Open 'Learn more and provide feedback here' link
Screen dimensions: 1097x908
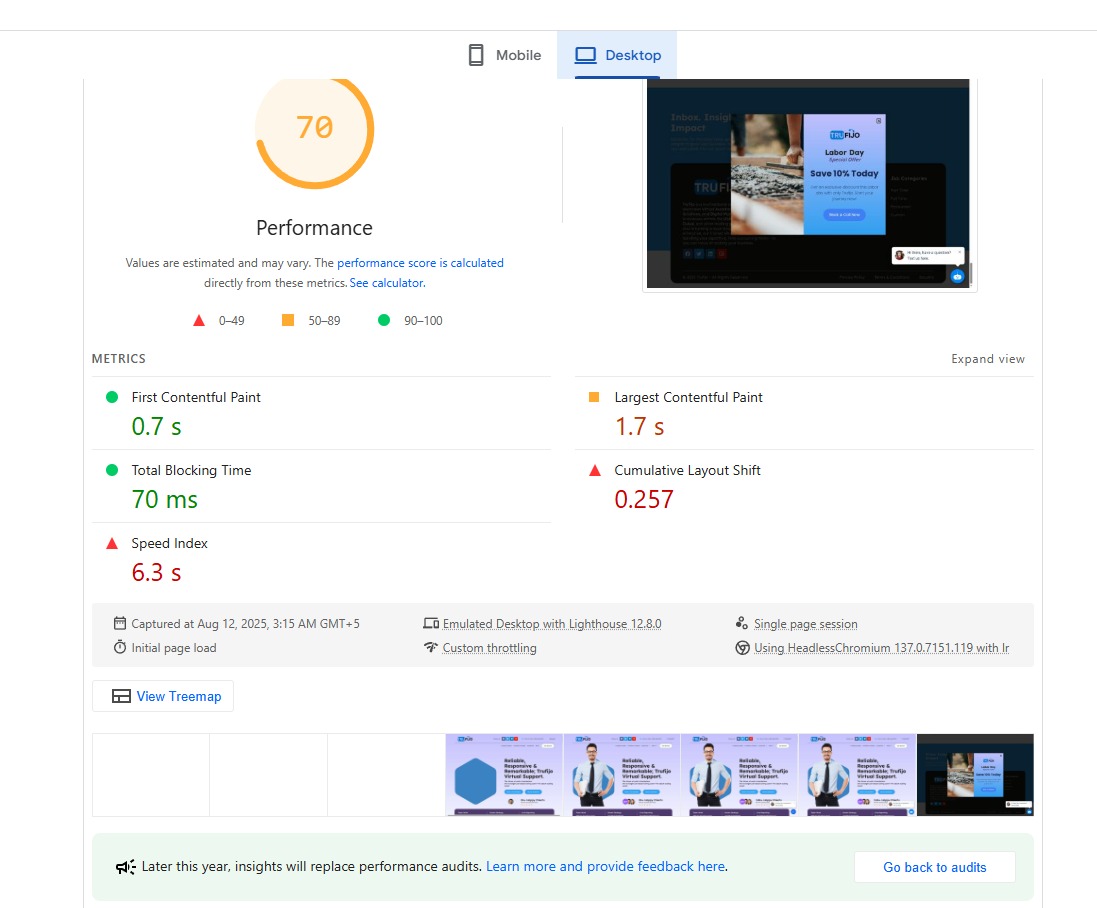605,867
